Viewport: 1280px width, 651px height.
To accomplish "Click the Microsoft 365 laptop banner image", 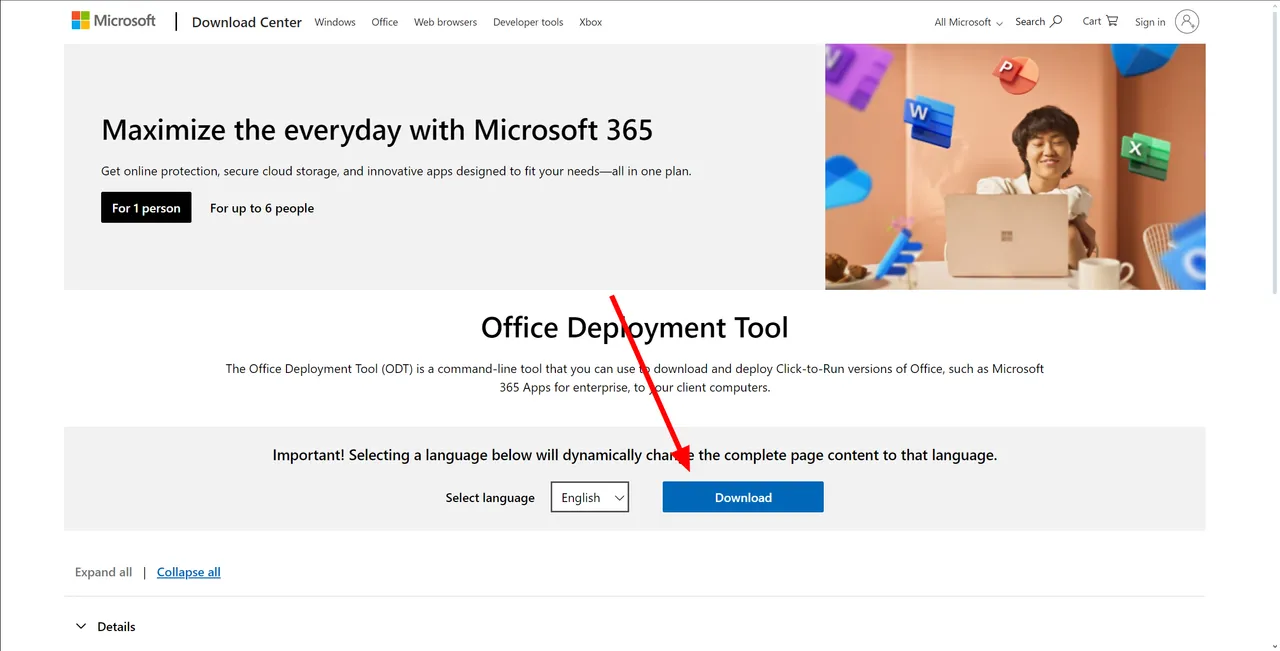I will (x=1015, y=167).
